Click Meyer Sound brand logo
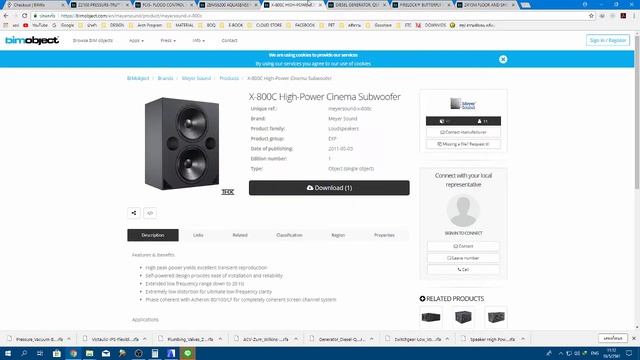Image resolution: width=640 pixels, height=360 pixels. click(463, 104)
